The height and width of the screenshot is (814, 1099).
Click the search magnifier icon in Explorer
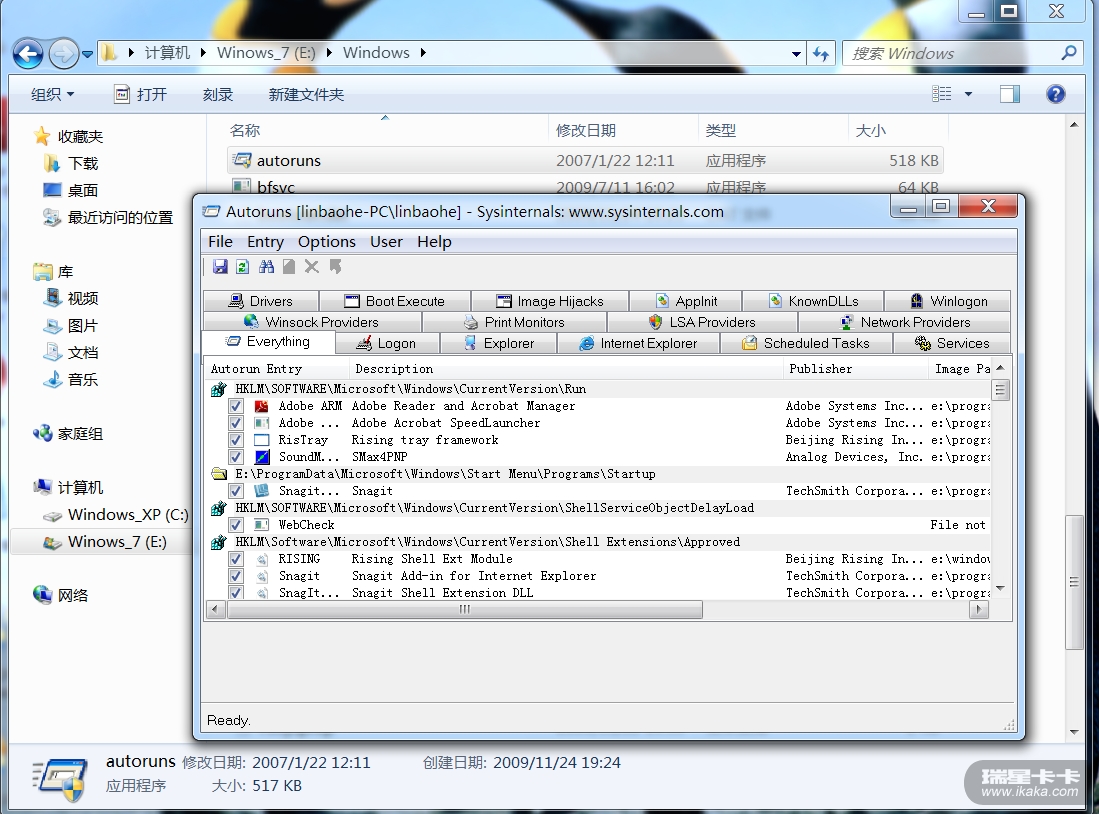[x=1069, y=53]
